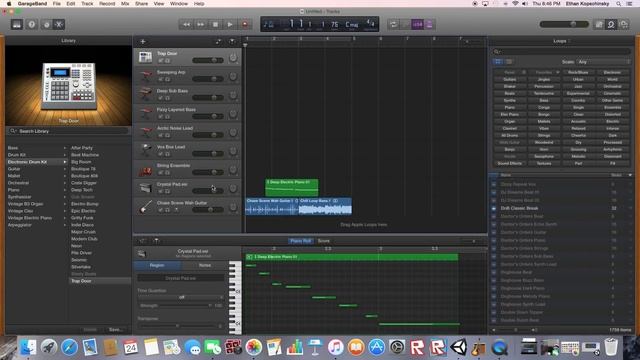Image resolution: width=640 pixels, height=360 pixels.
Task: Select the Sweeping Arp track icon
Action: (x=145, y=76)
